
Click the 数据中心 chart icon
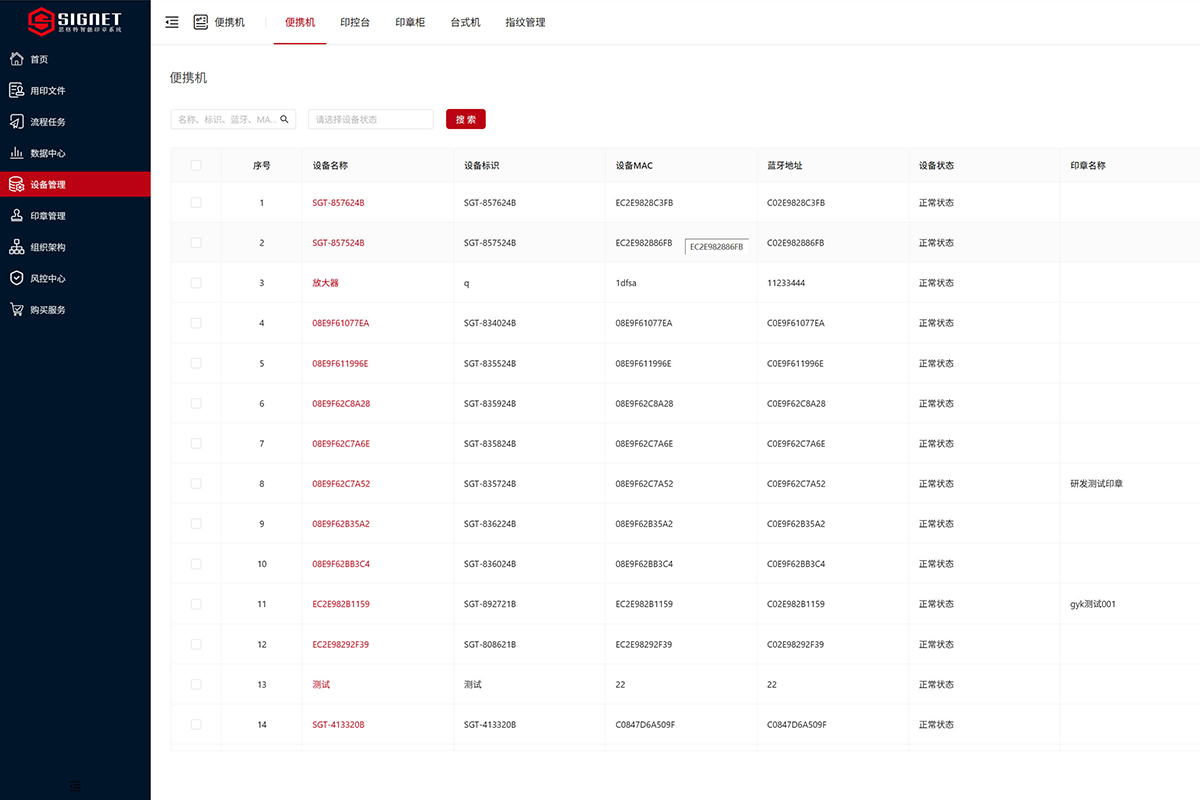click(x=16, y=153)
